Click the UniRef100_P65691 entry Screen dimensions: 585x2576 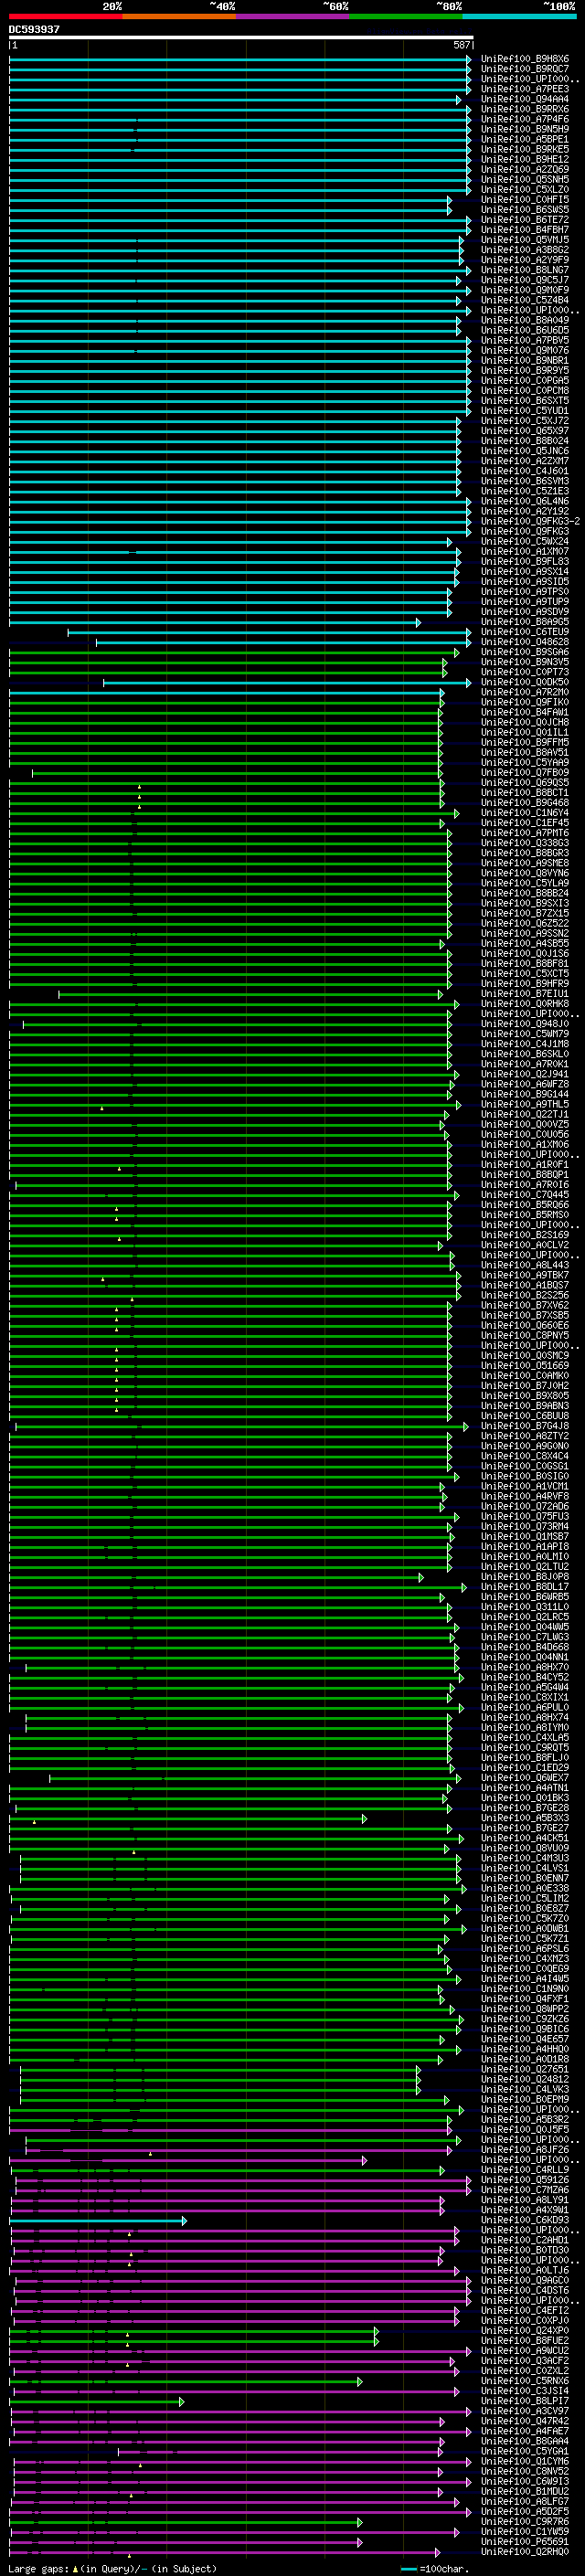click(525, 2542)
